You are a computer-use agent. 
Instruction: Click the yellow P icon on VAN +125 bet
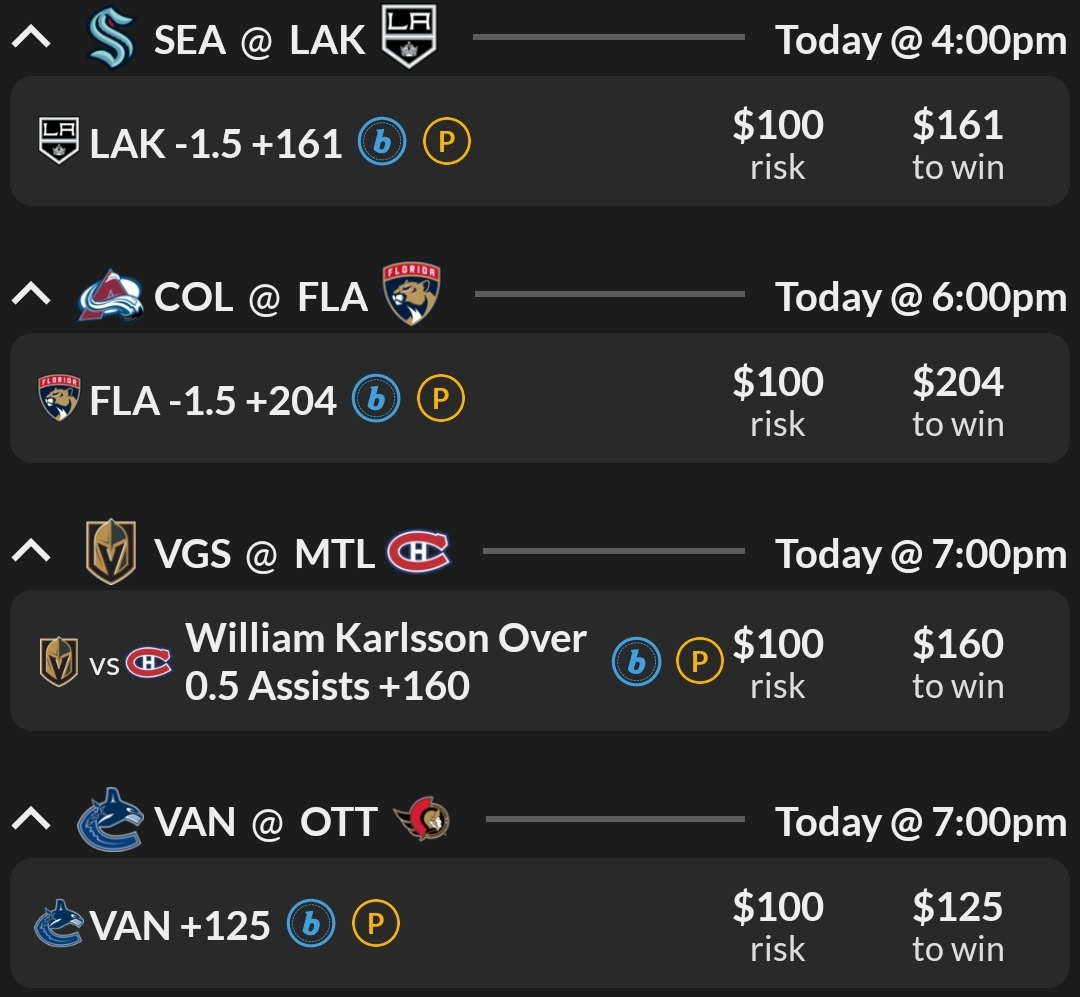tap(375, 925)
